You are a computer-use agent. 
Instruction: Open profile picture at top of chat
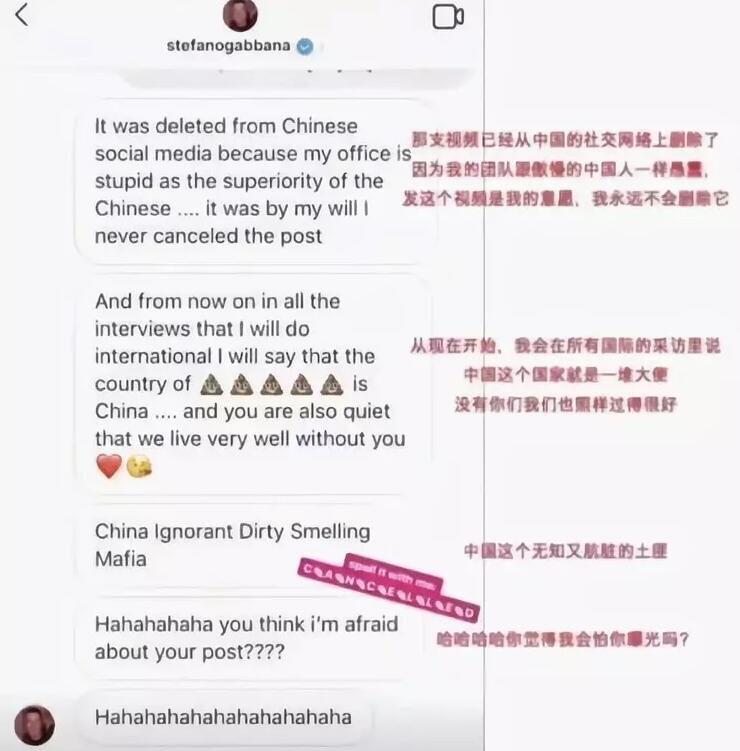click(x=240, y=14)
